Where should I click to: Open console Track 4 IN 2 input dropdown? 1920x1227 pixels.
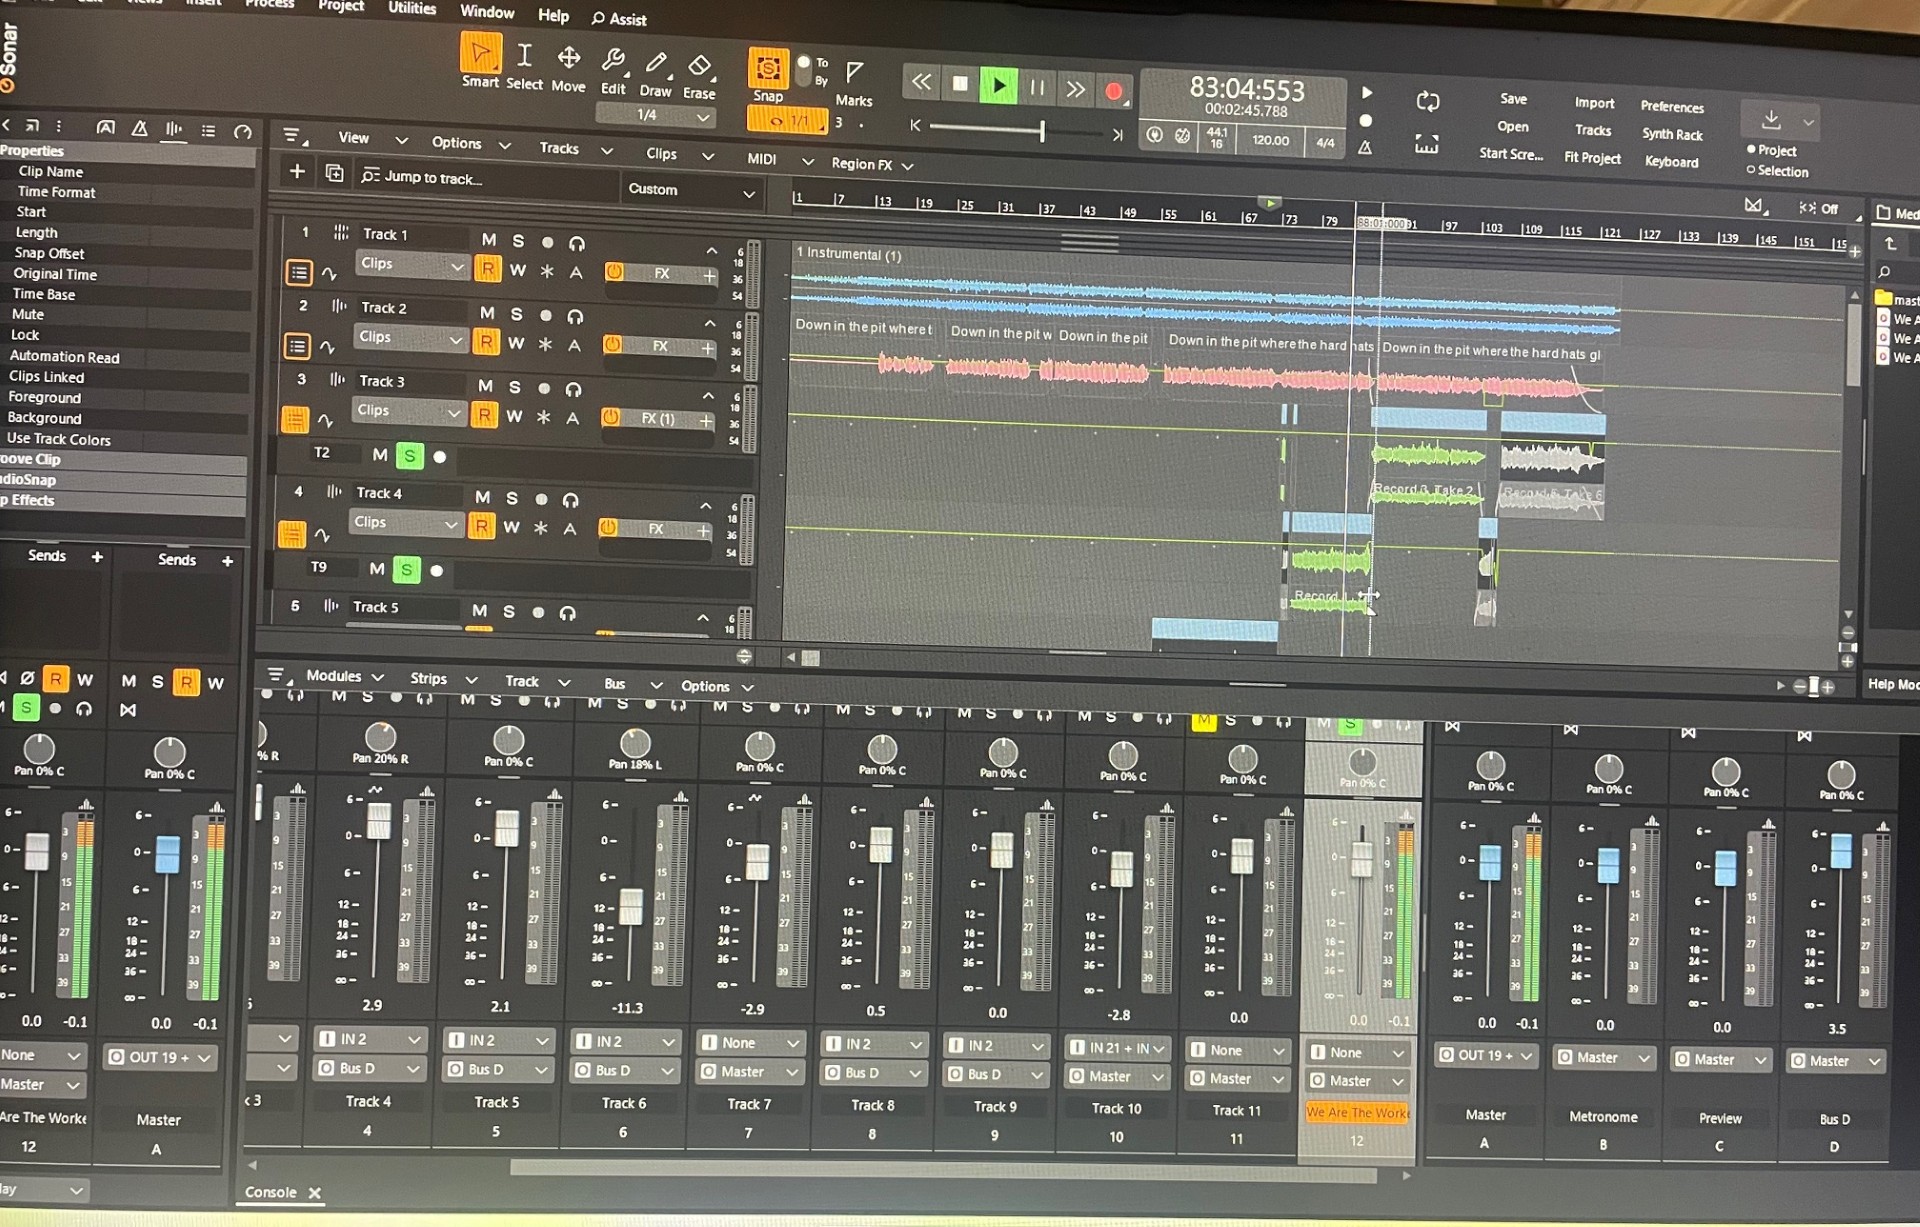(x=370, y=1039)
